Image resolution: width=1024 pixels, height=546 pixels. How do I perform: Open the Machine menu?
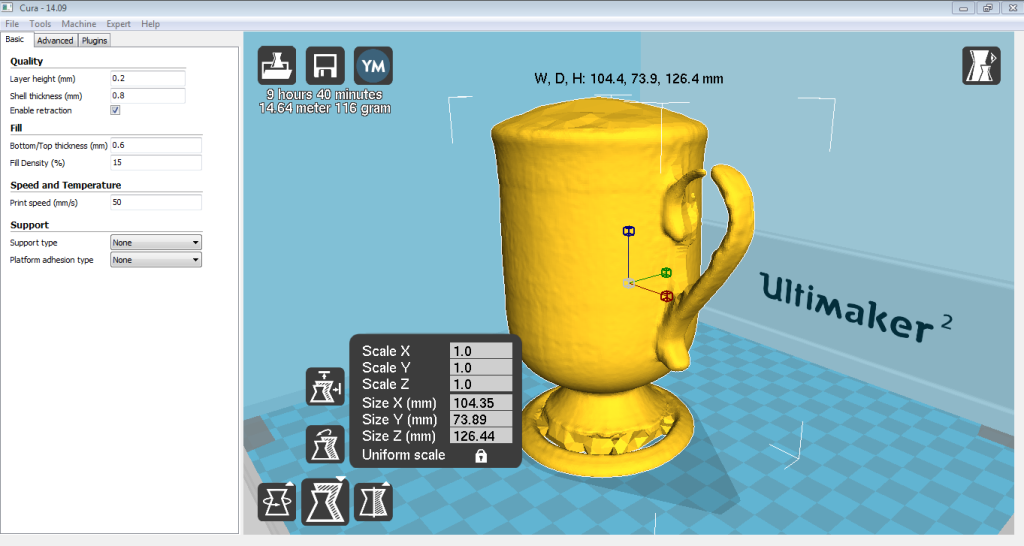pos(78,24)
